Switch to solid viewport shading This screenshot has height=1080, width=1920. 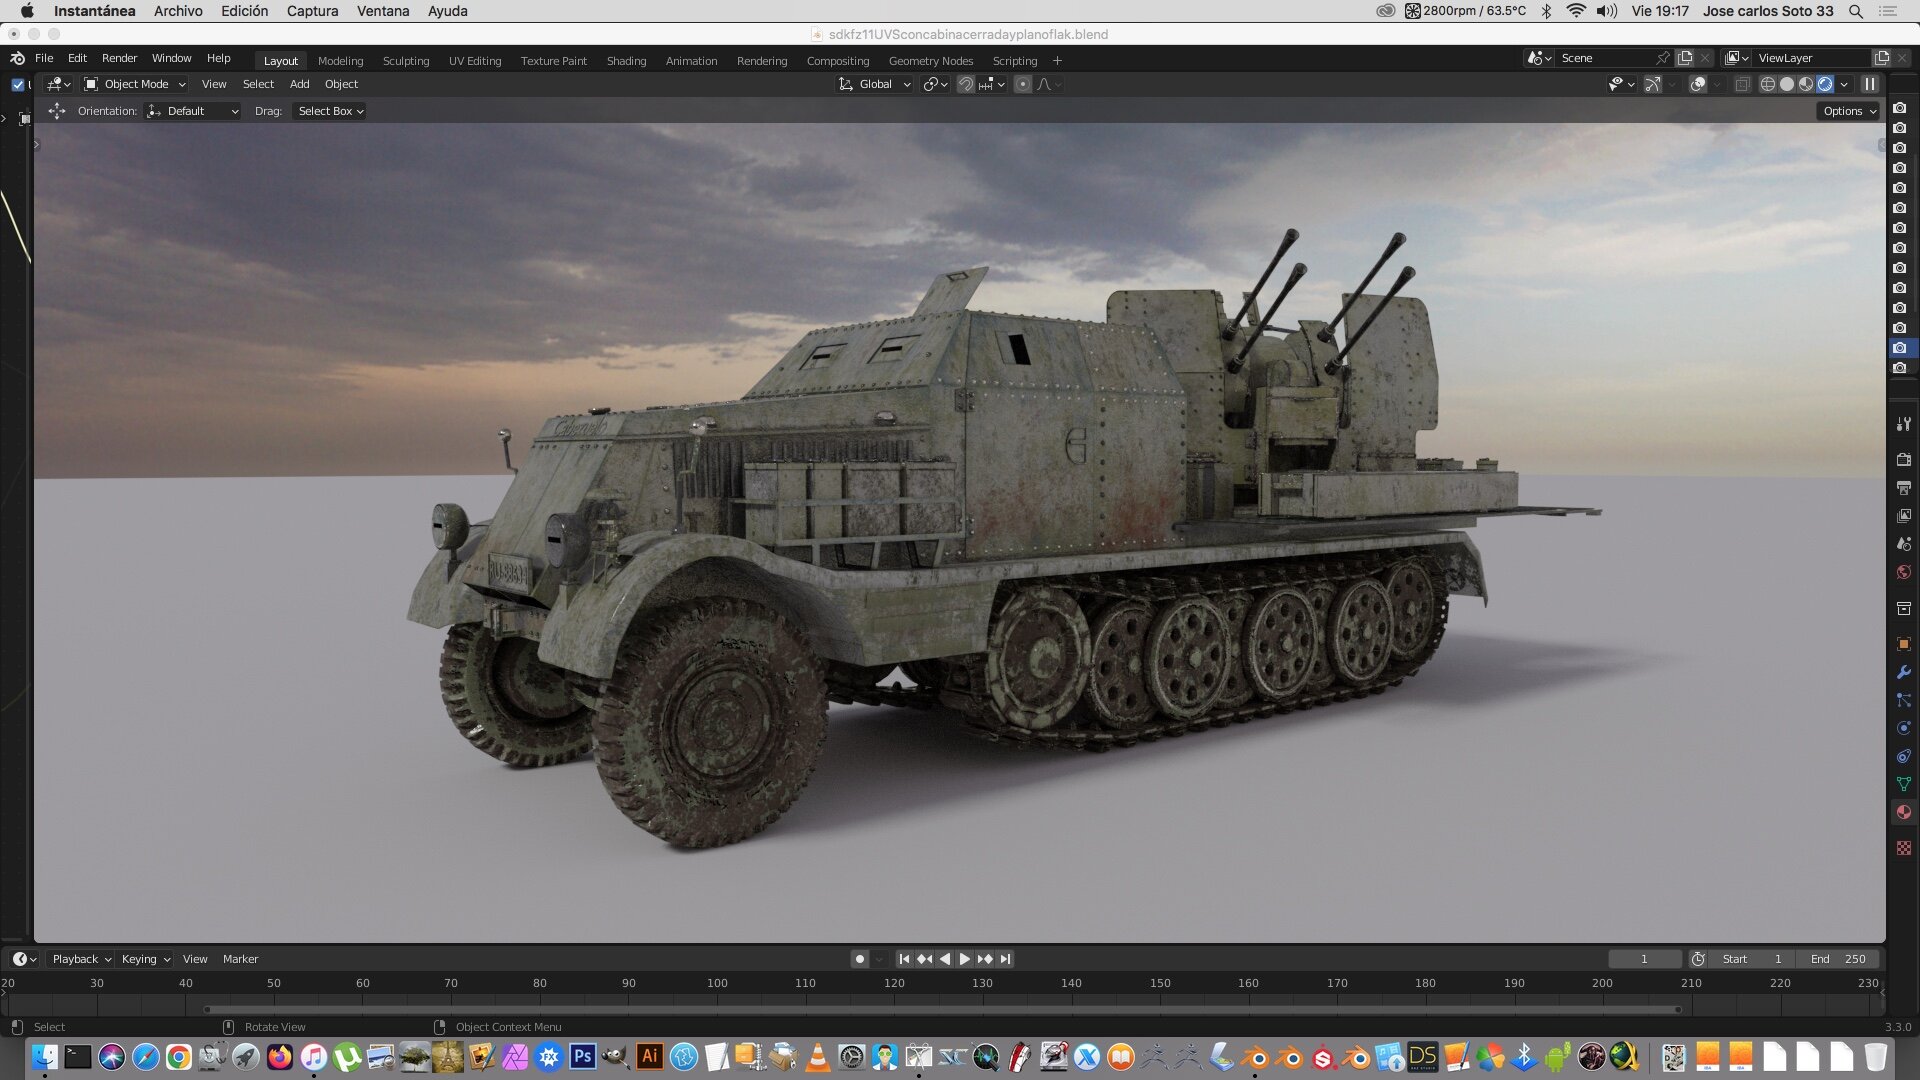point(1786,84)
